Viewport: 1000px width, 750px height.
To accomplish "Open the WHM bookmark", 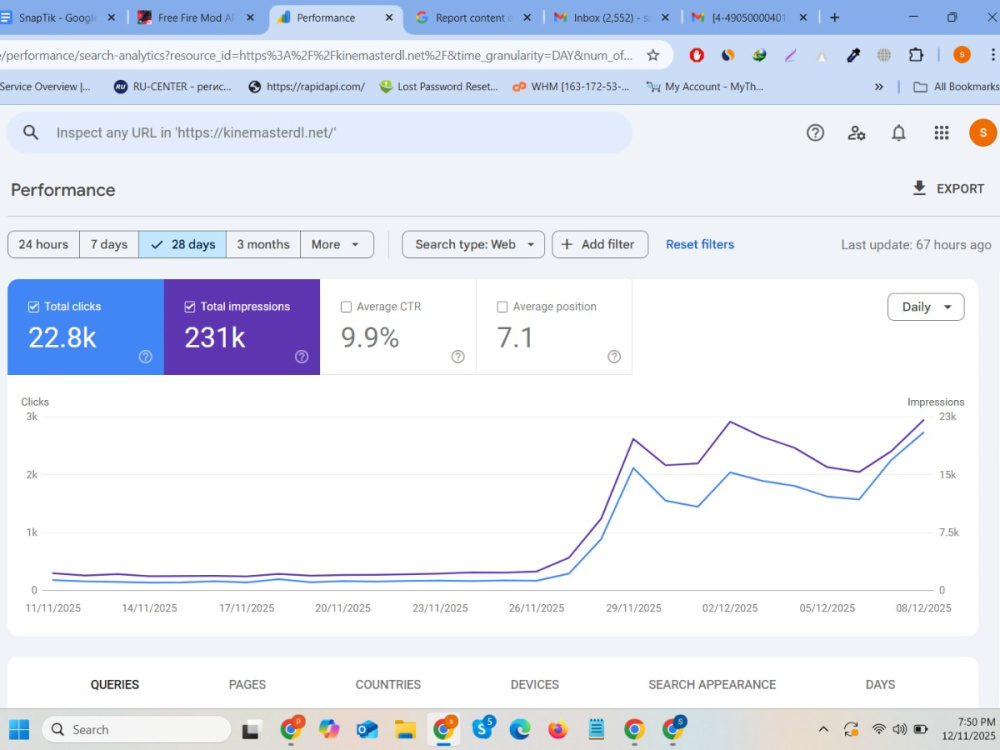I will (571, 87).
